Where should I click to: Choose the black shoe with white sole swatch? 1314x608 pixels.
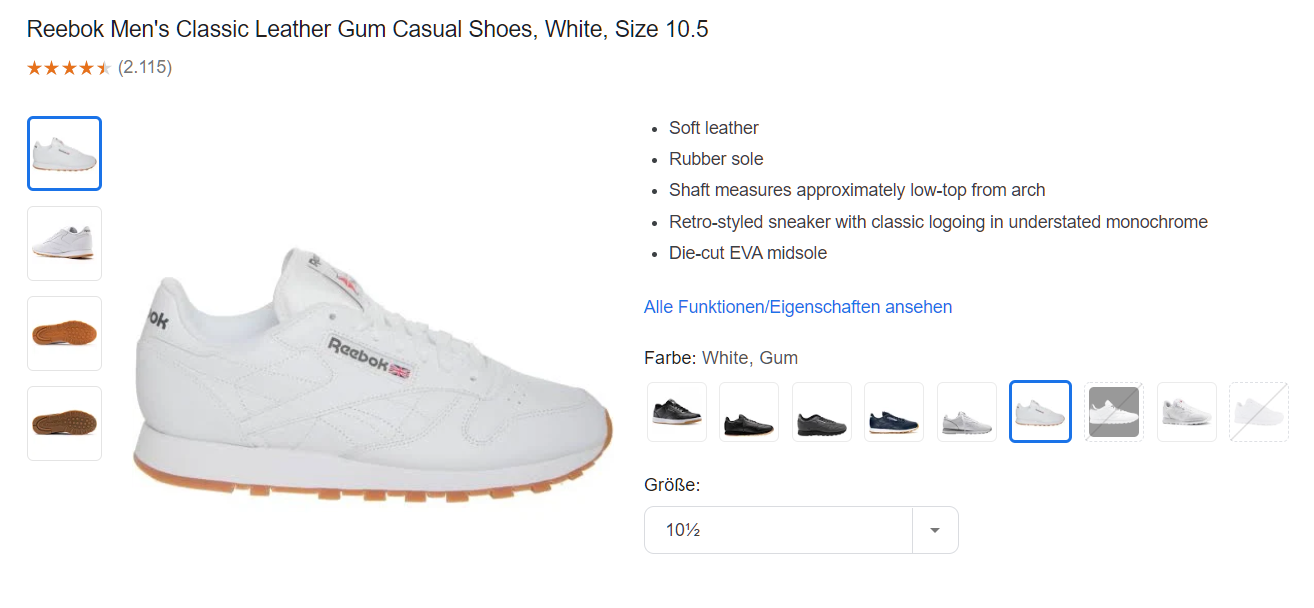coord(677,411)
